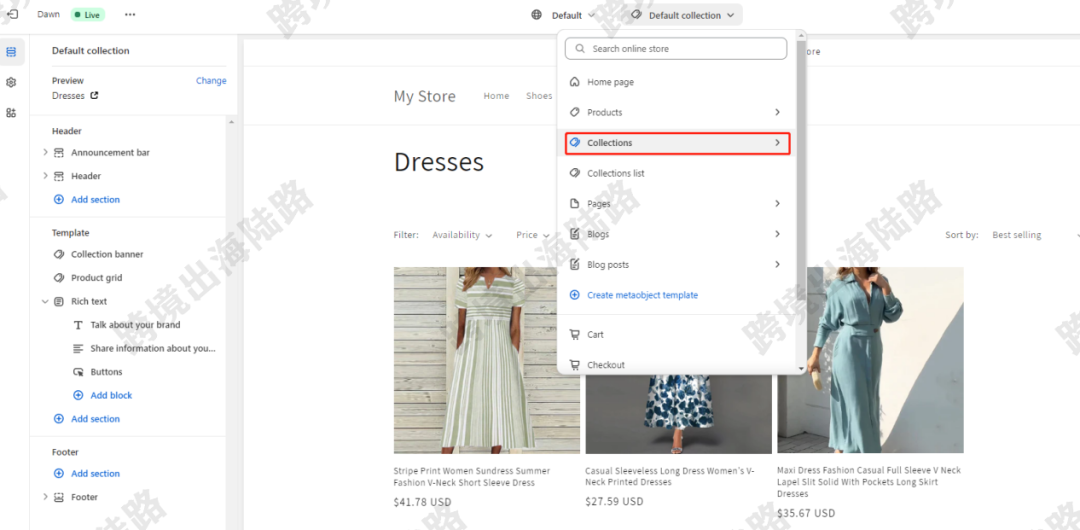Select the Sections icon in left sidebar
Screen dimensions: 1080x530
coord(11,52)
